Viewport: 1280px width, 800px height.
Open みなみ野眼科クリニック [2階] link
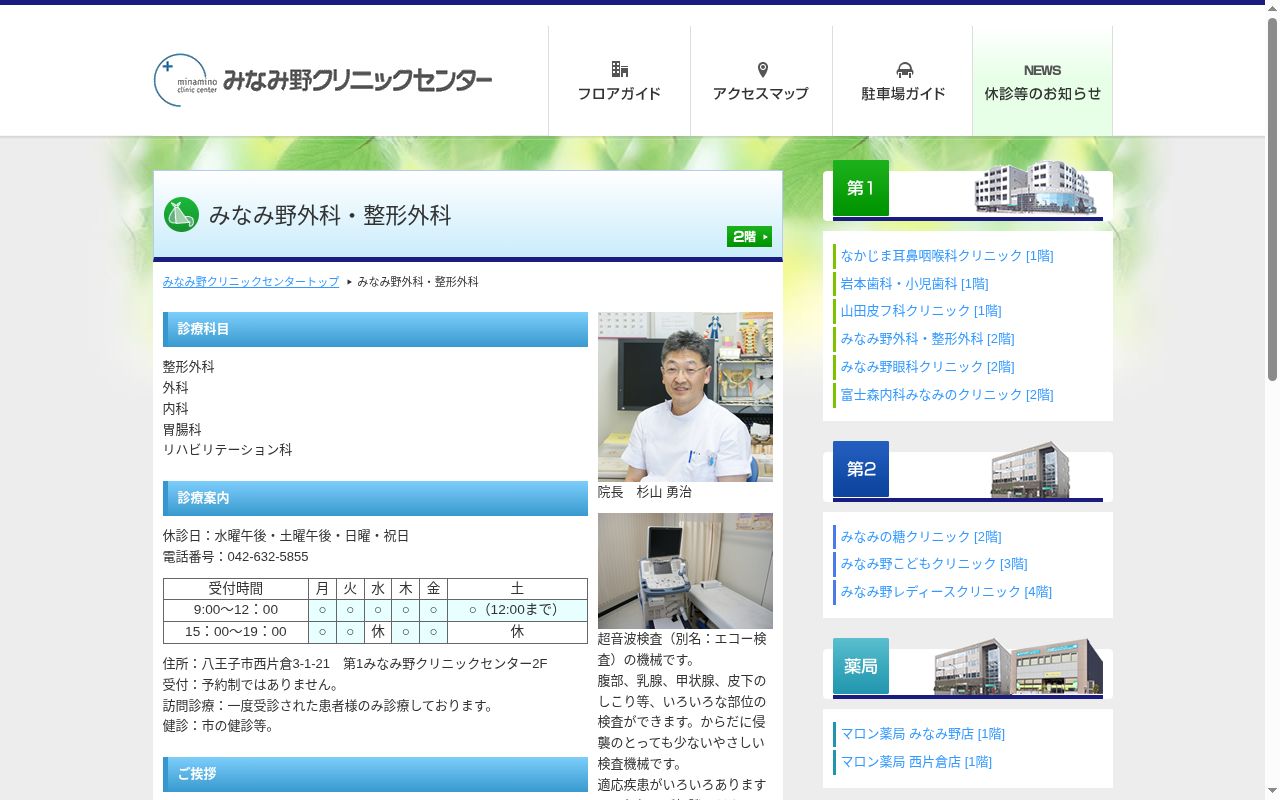coord(927,367)
